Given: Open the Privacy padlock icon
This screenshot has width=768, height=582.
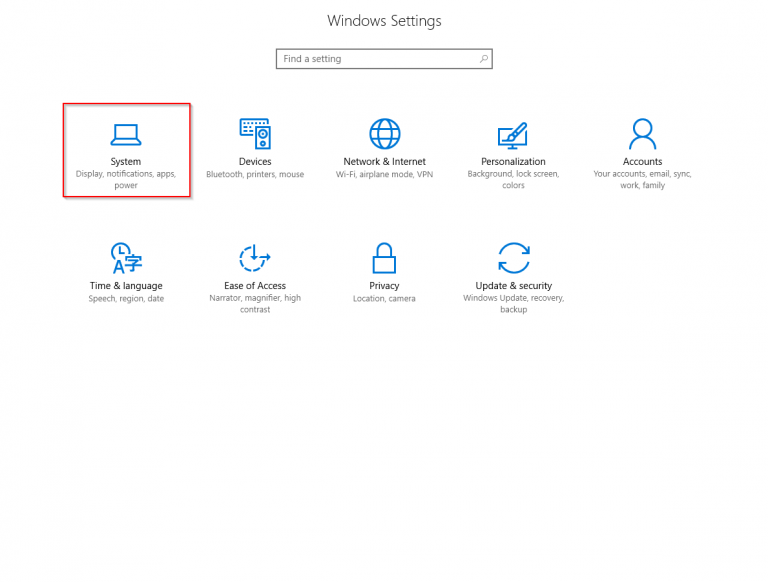Looking at the screenshot, I should (384, 258).
